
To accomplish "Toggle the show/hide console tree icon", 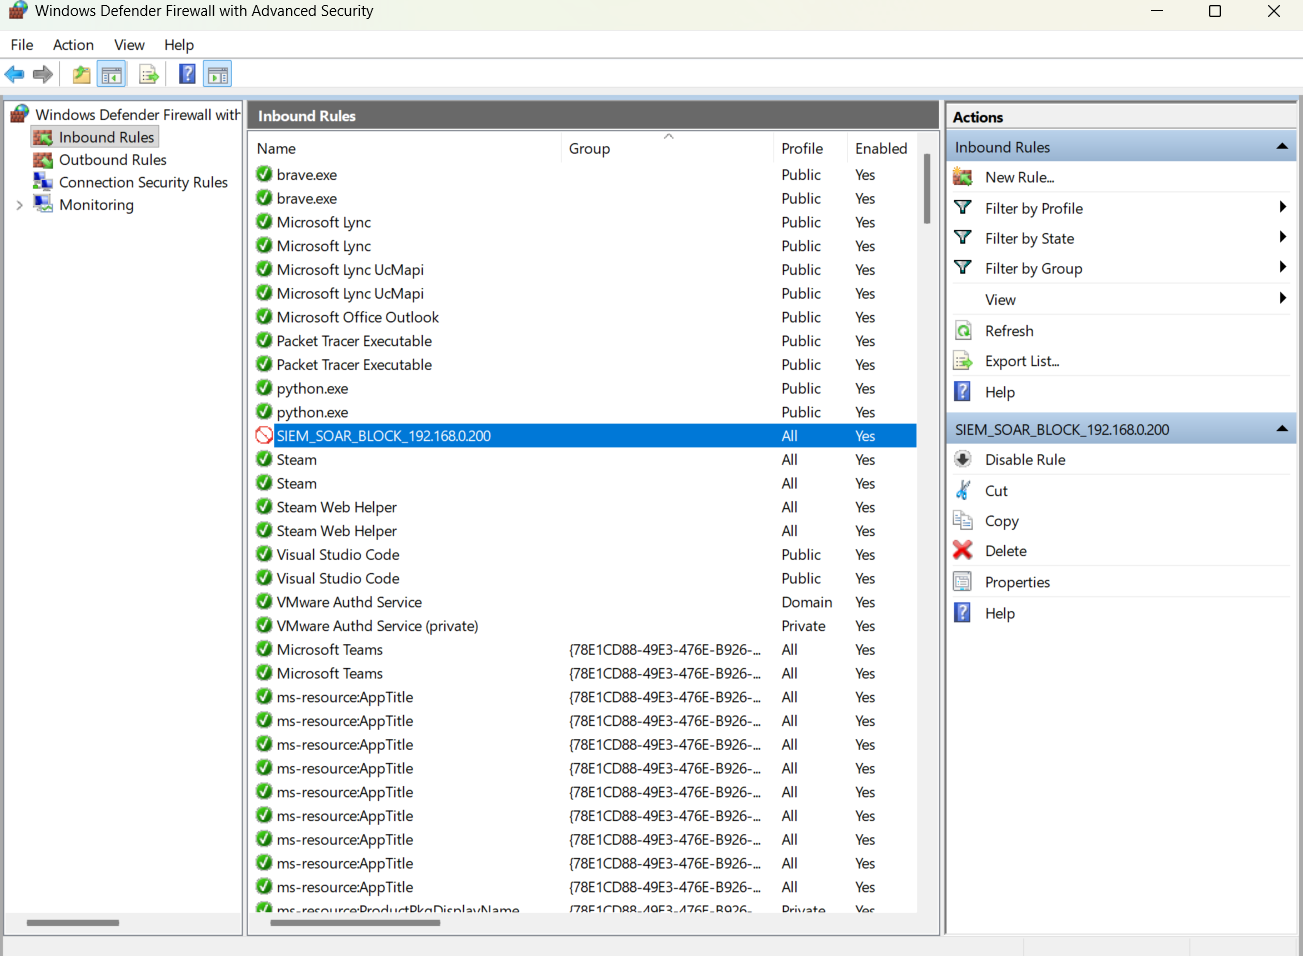I will click(x=111, y=74).
